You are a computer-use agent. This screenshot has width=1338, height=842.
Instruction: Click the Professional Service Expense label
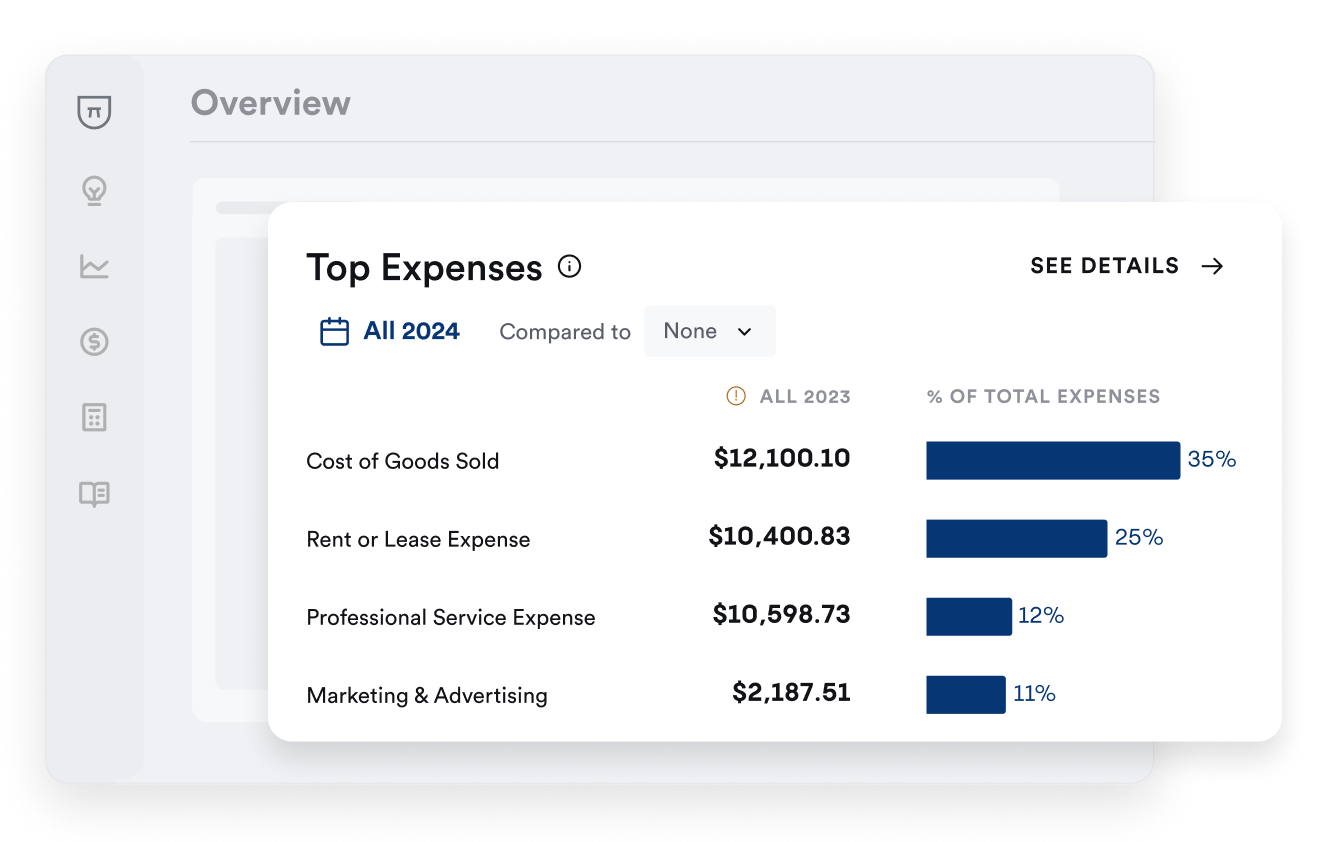[x=450, y=617]
